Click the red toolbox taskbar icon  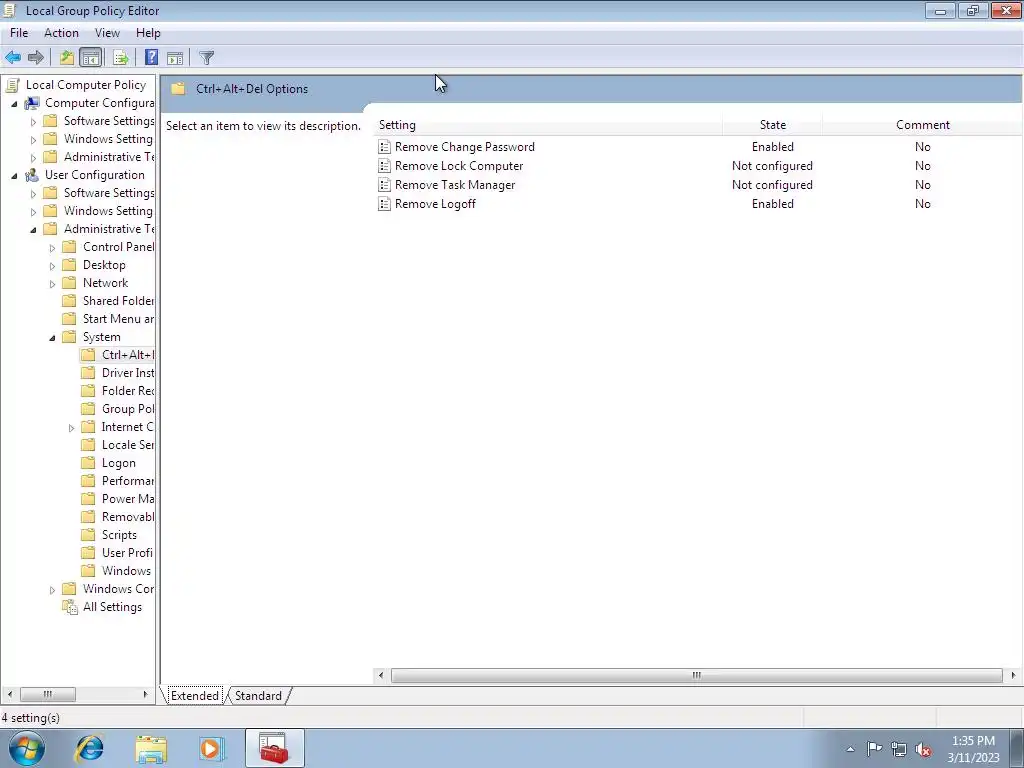tap(274, 748)
